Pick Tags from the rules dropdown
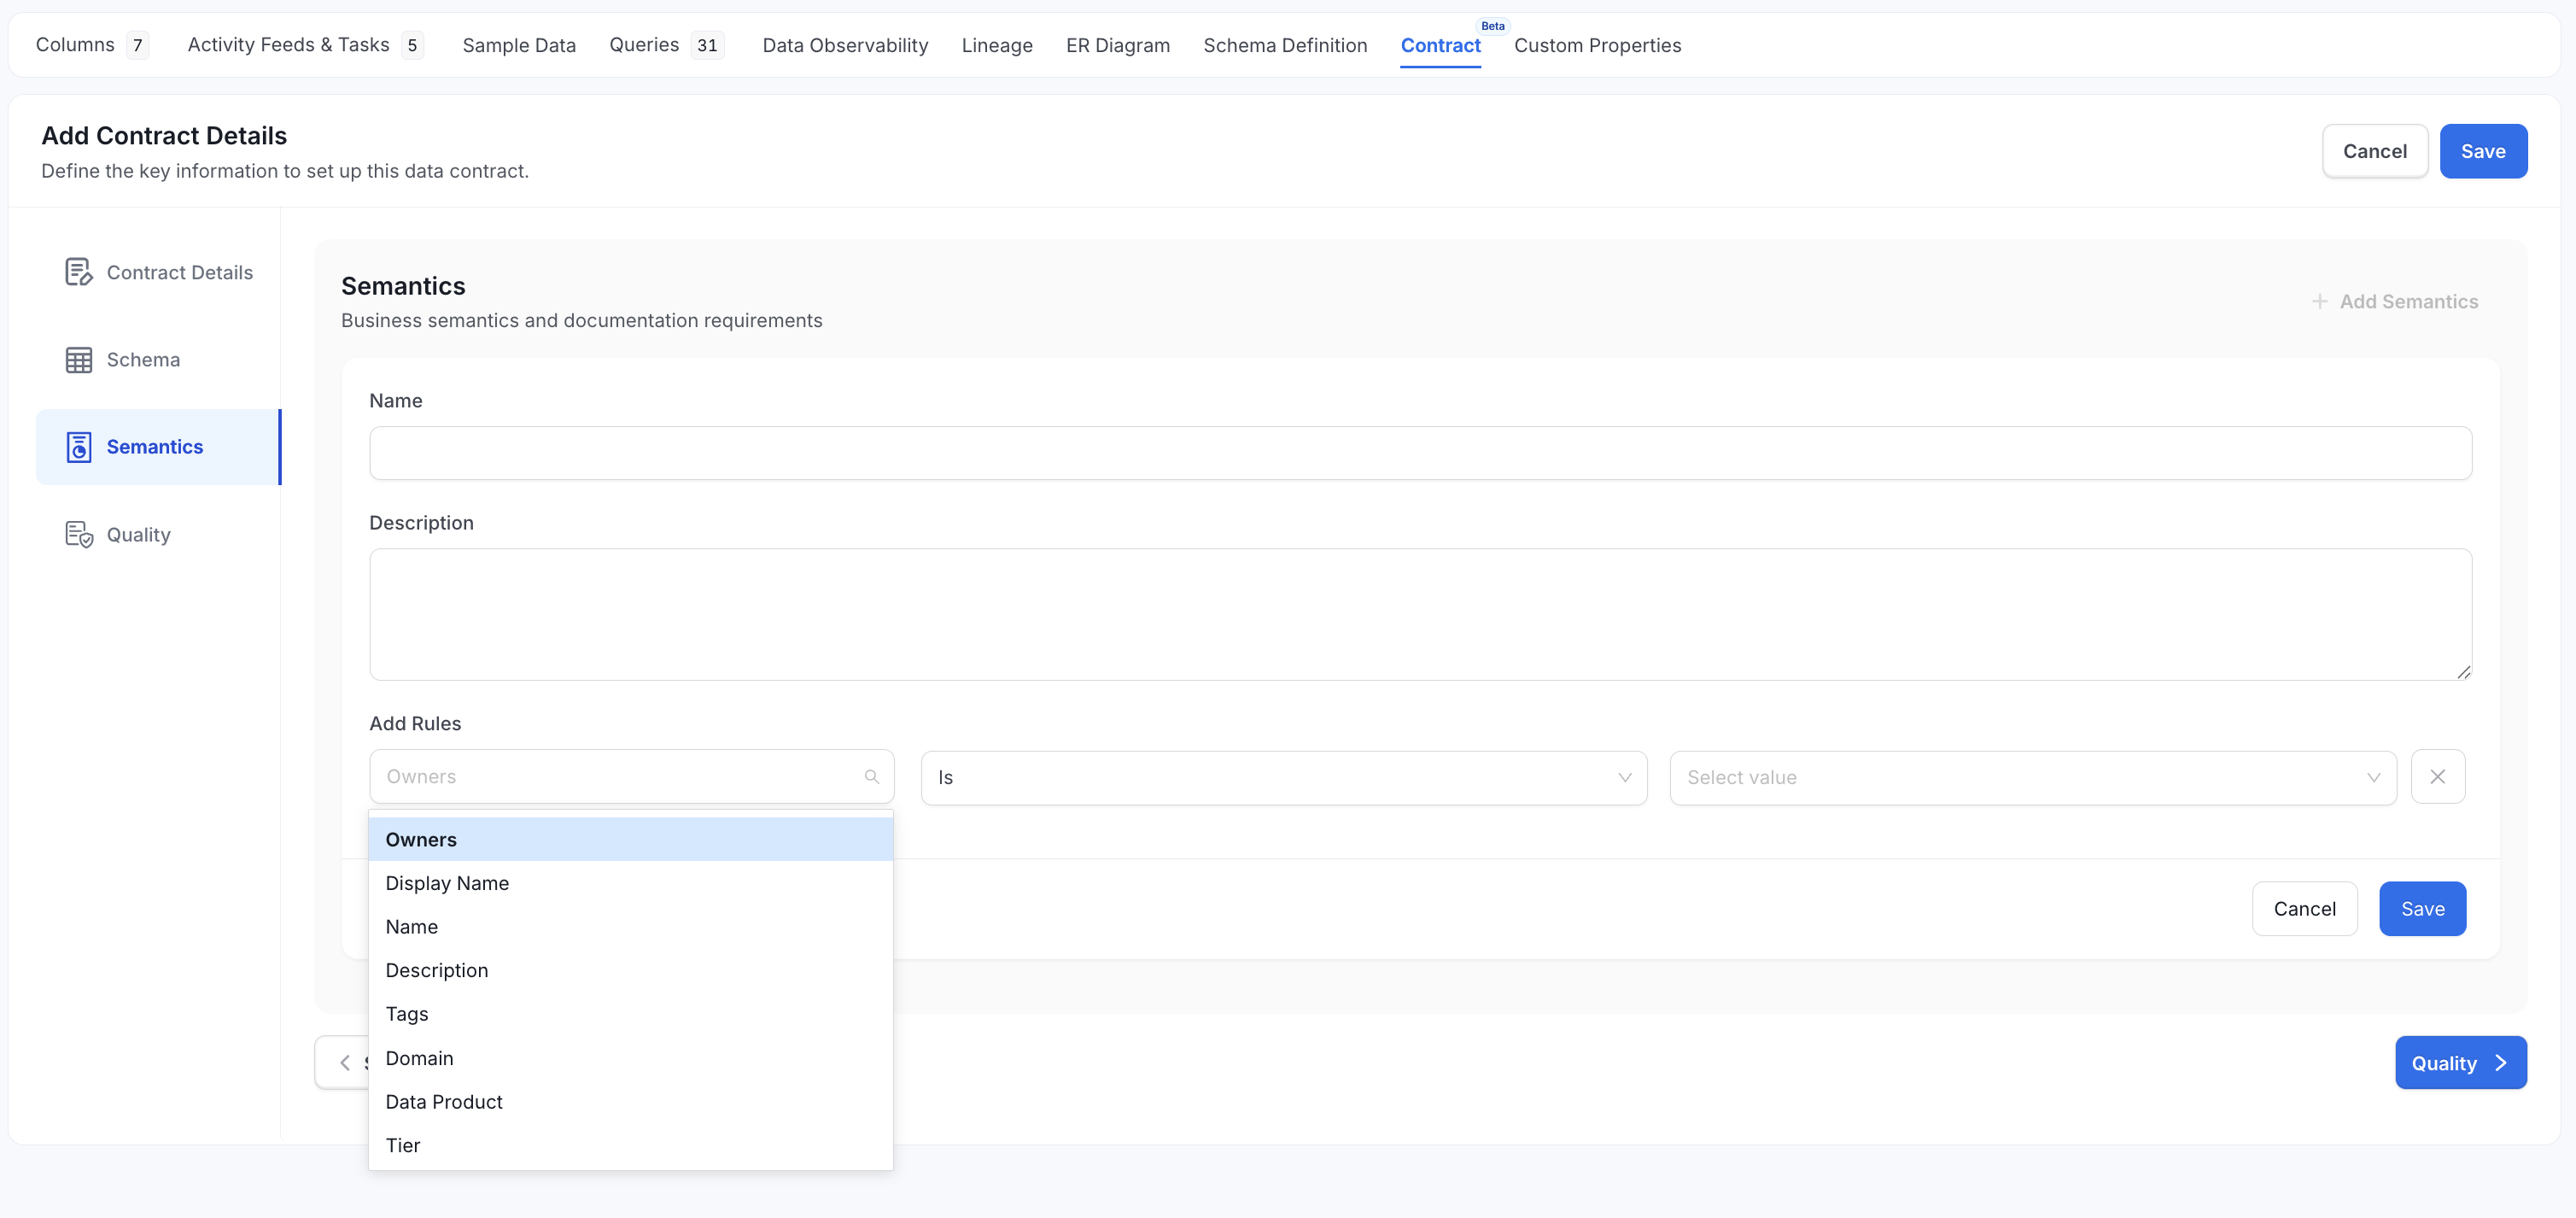Screen dimensions: 2576x1218 click(x=631, y=1014)
